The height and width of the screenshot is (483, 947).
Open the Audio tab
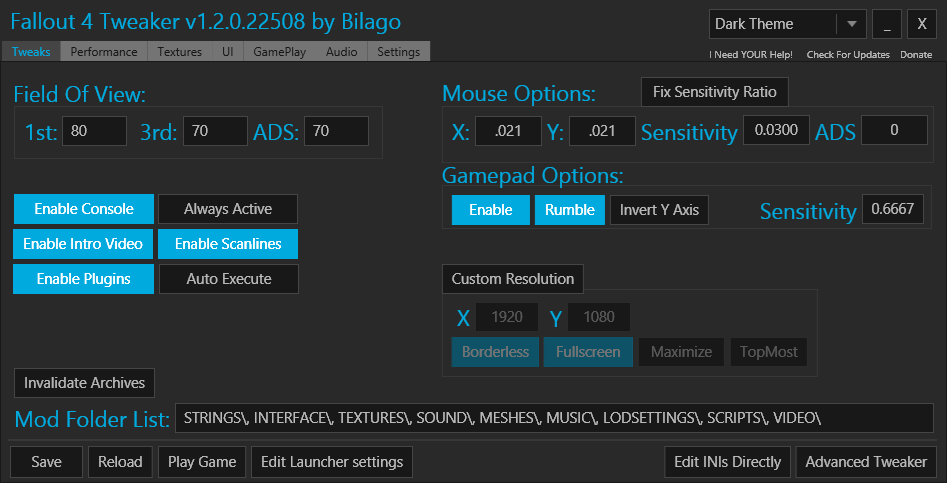point(342,52)
